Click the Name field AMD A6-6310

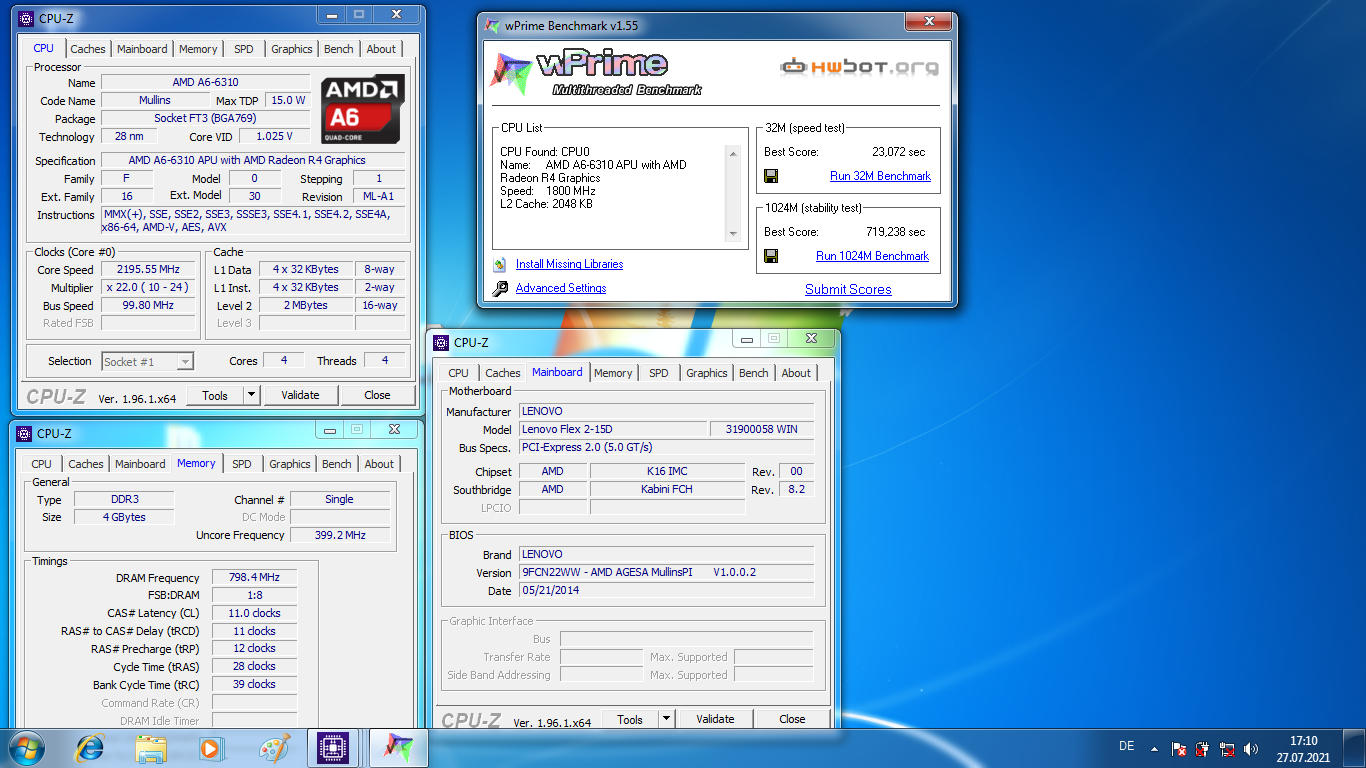pos(205,82)
